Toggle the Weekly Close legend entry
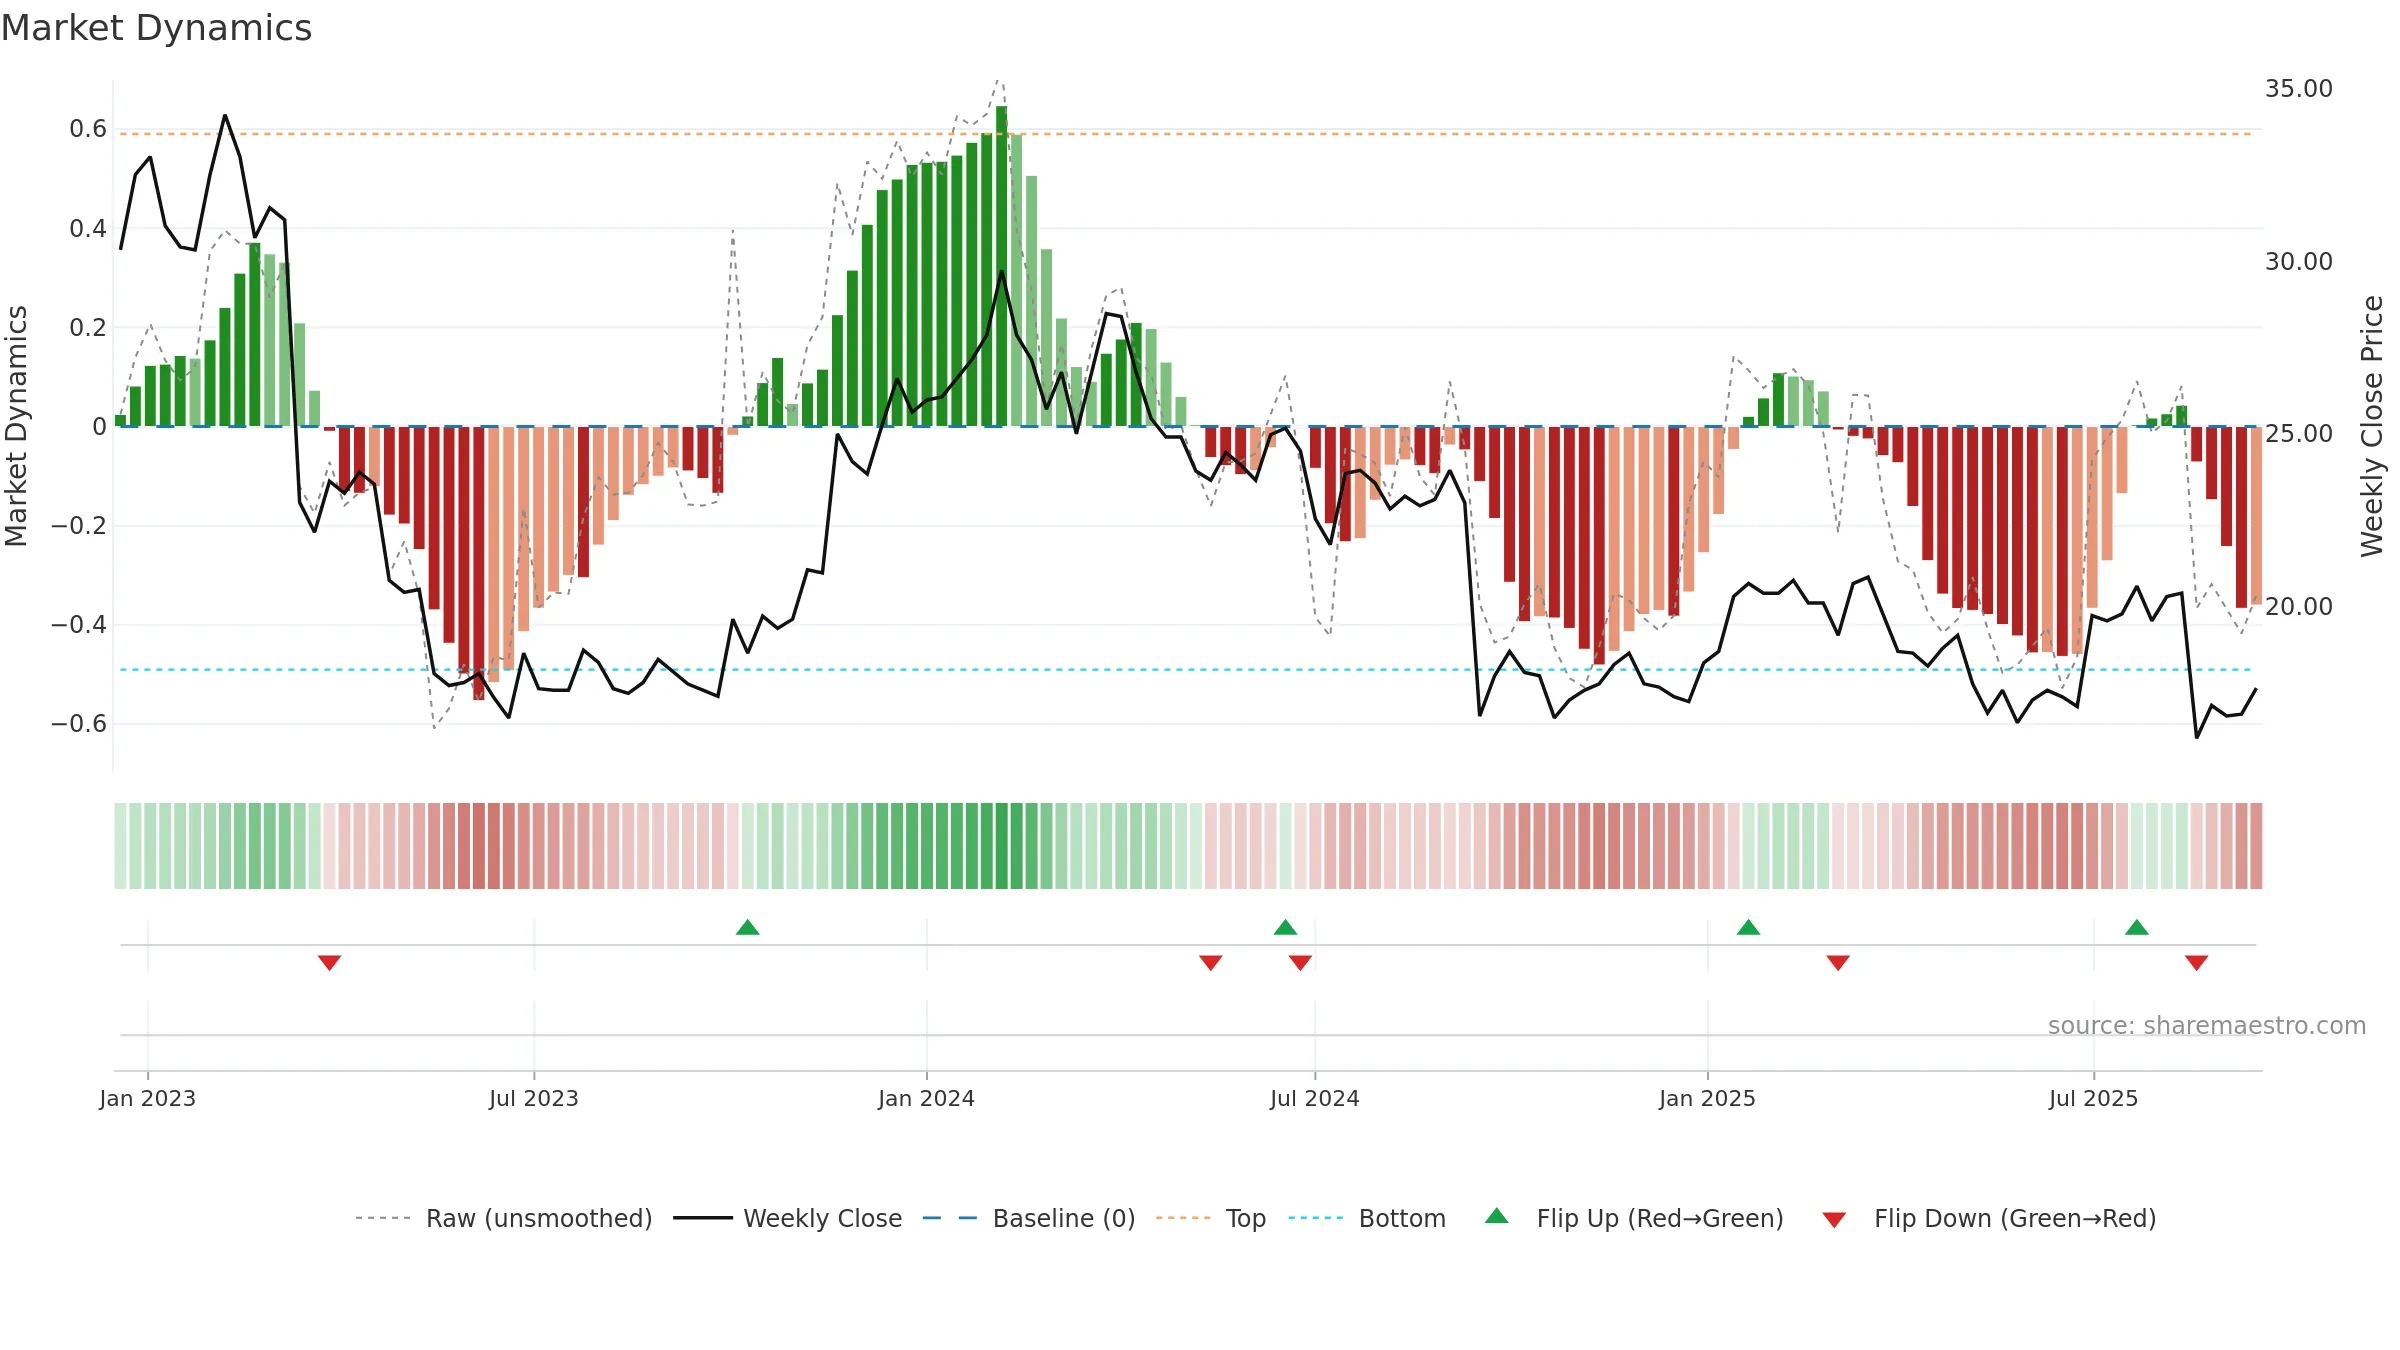Image resolution: width=2400 pixels, height=1350 pixels. click(x=787, y=1218)
